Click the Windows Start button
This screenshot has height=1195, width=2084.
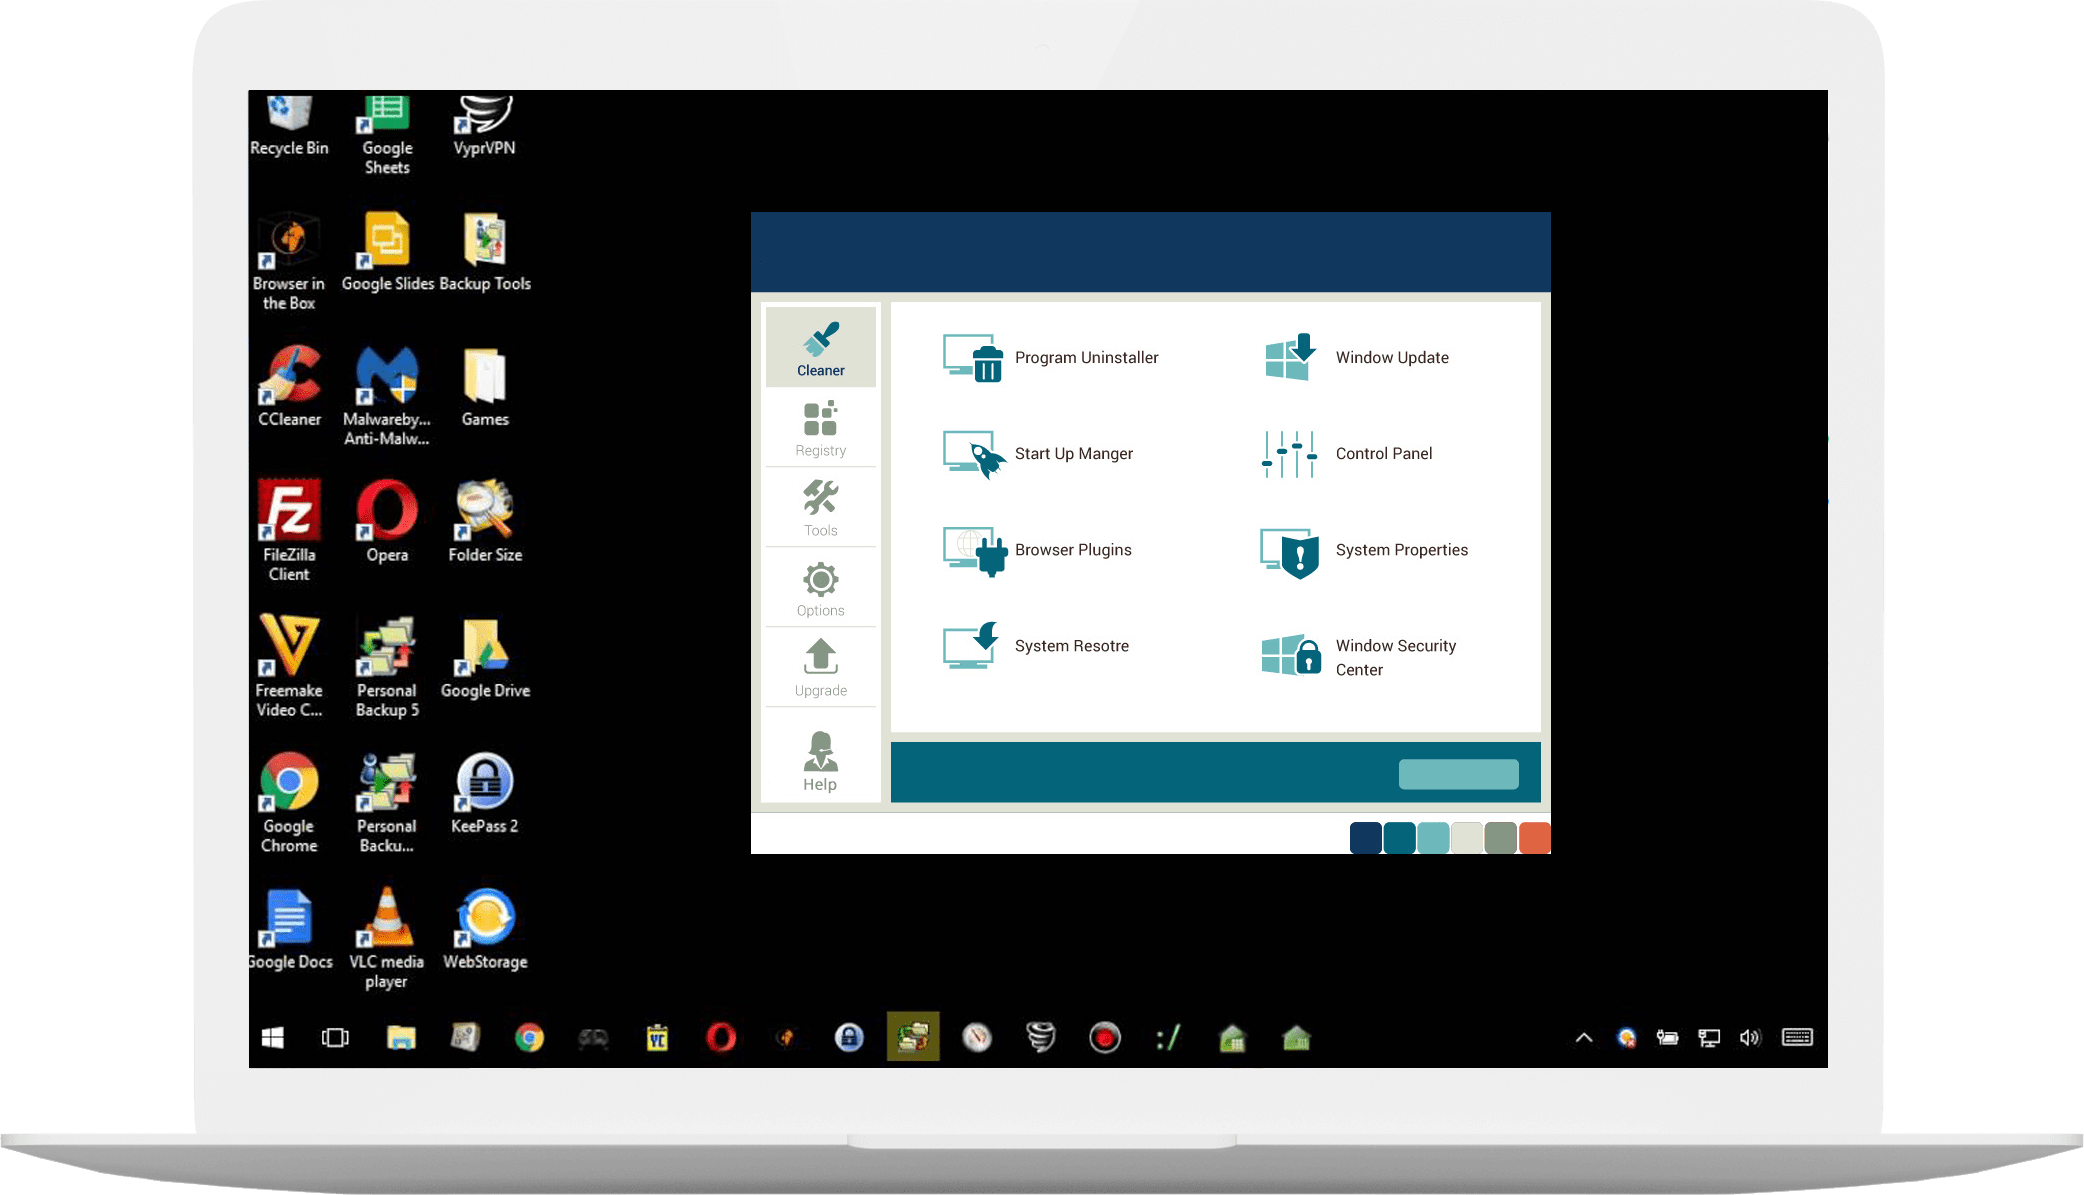point(272,1038)
